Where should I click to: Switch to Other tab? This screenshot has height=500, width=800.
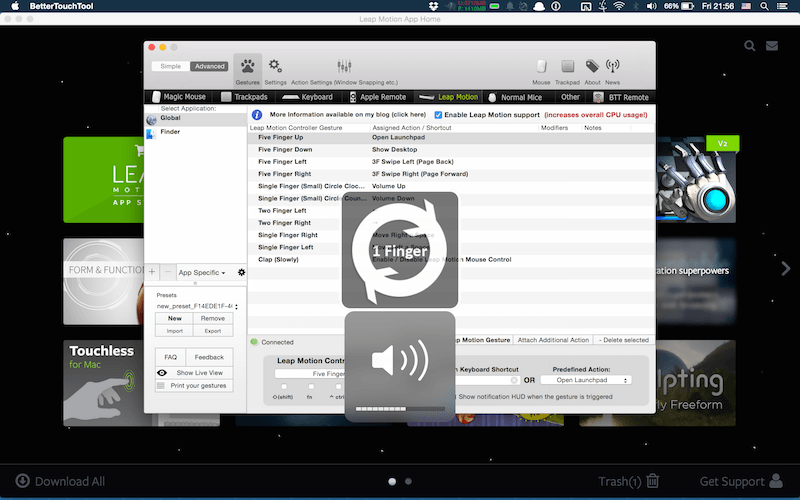[x=570, y=97]
